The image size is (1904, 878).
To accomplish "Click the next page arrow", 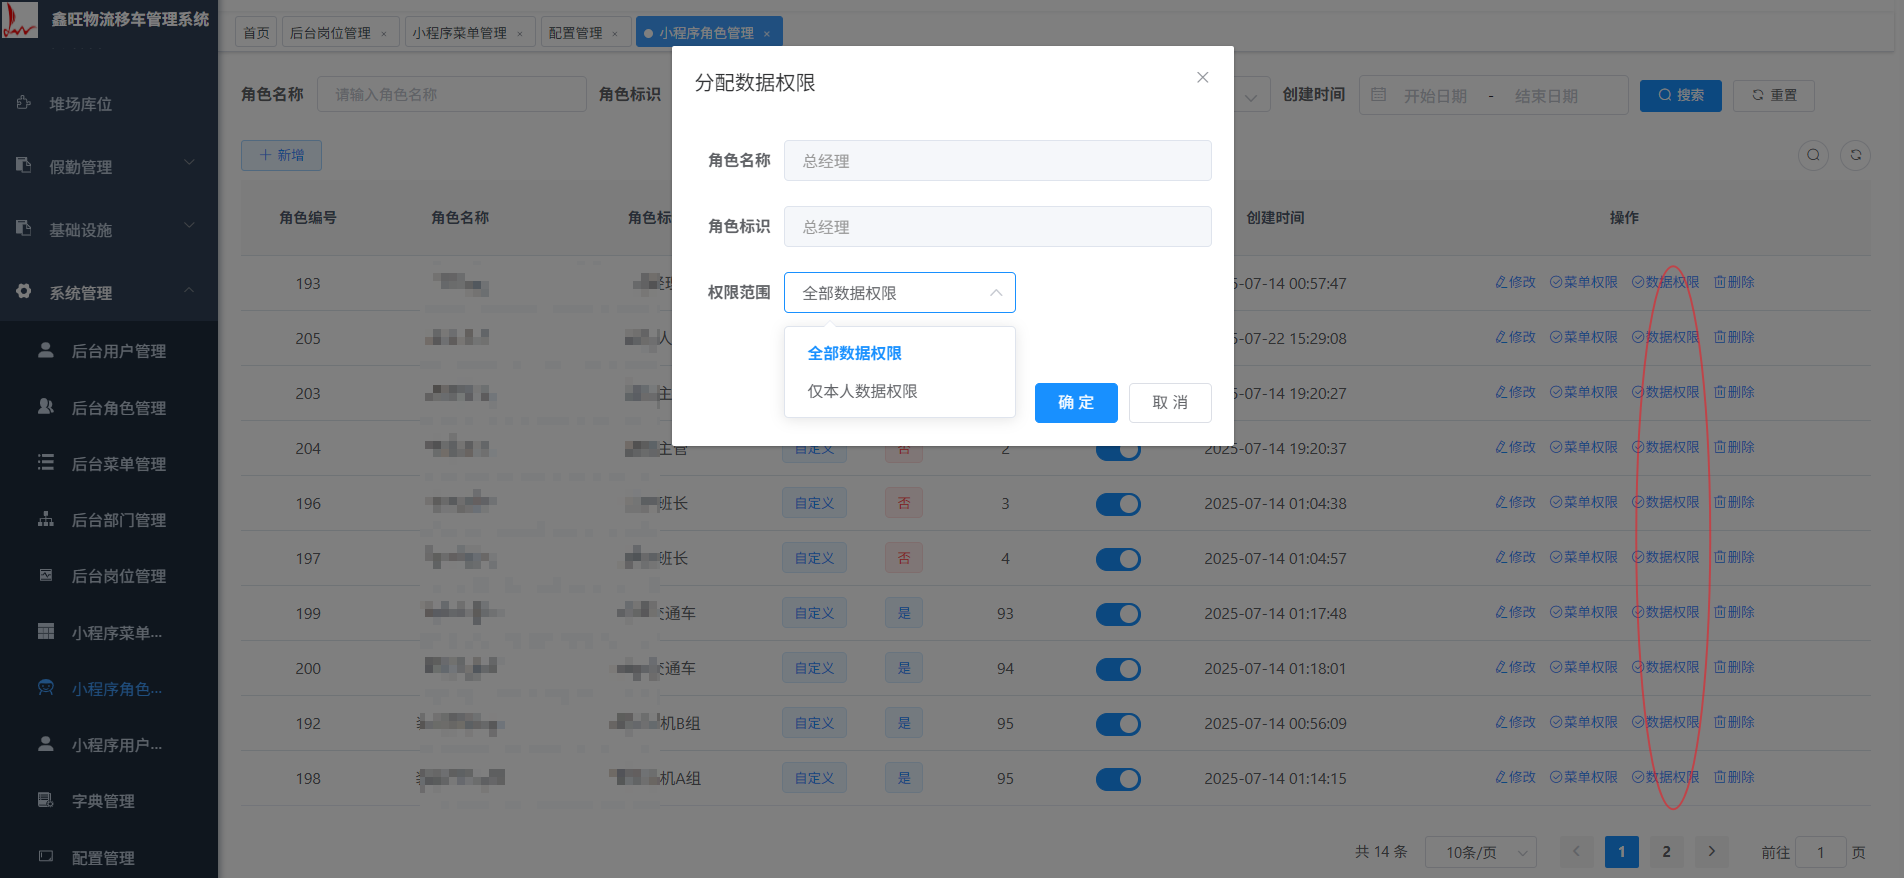I will coord(1711,852).
